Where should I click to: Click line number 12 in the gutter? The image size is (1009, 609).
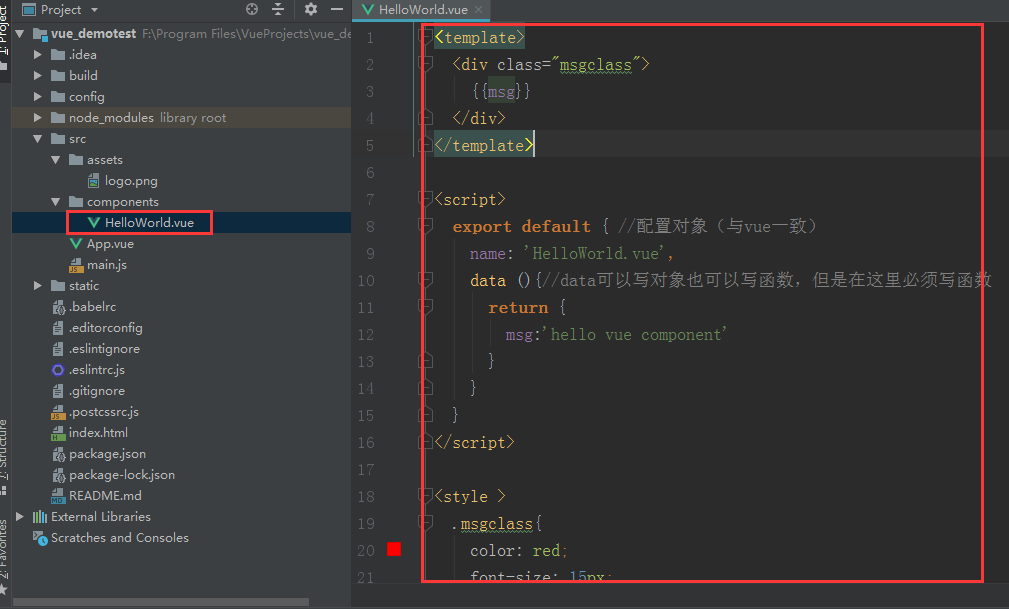366,335
